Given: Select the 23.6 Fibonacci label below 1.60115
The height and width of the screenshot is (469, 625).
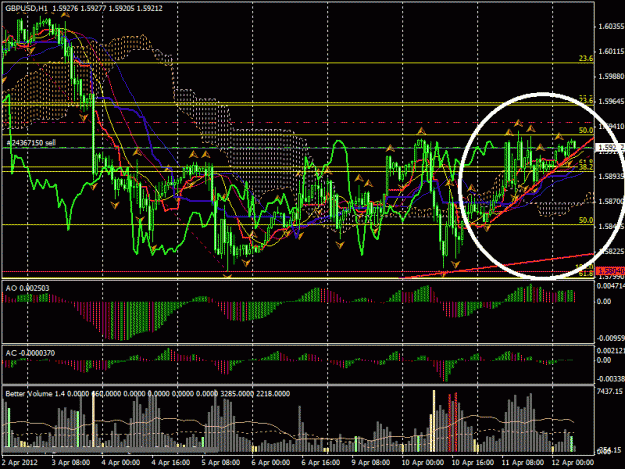Looking at the screenshot, I should [586, 59].
